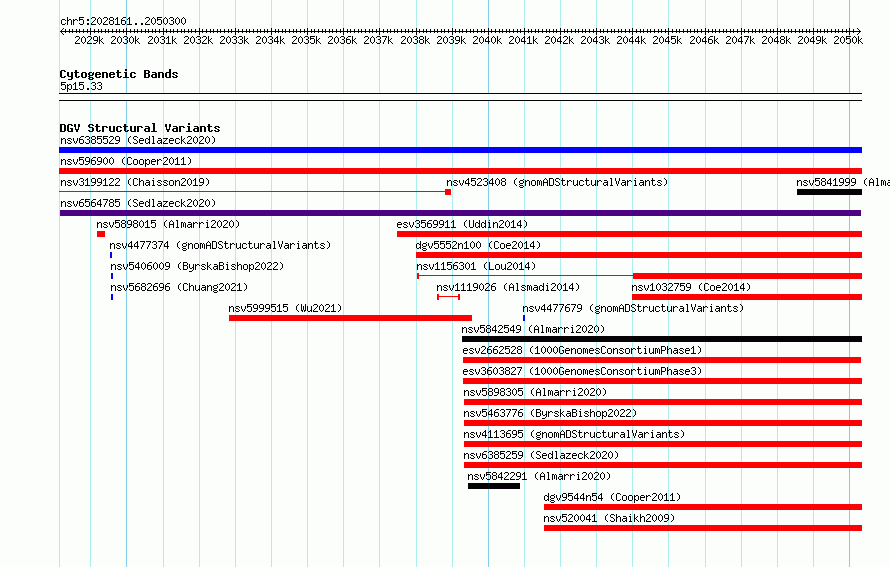Select the small nsv1119026 interval glyph
890x567 pixels.
tap(448, 297)
